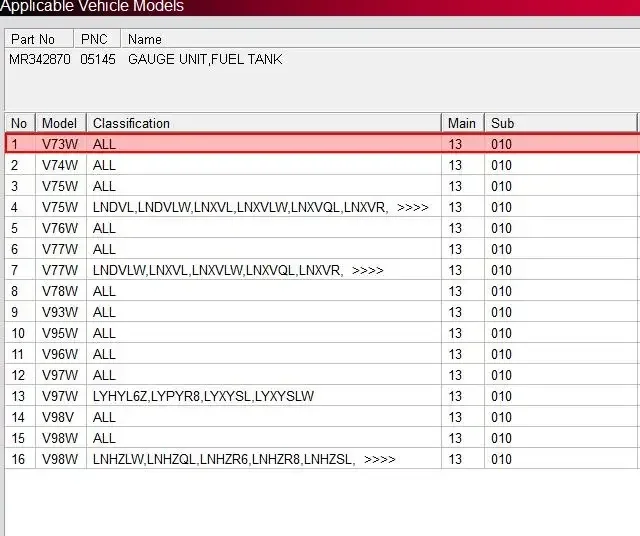Screen dimensions: 640x536
Task: Sort by the Model column header
Action: coord(61,123)
